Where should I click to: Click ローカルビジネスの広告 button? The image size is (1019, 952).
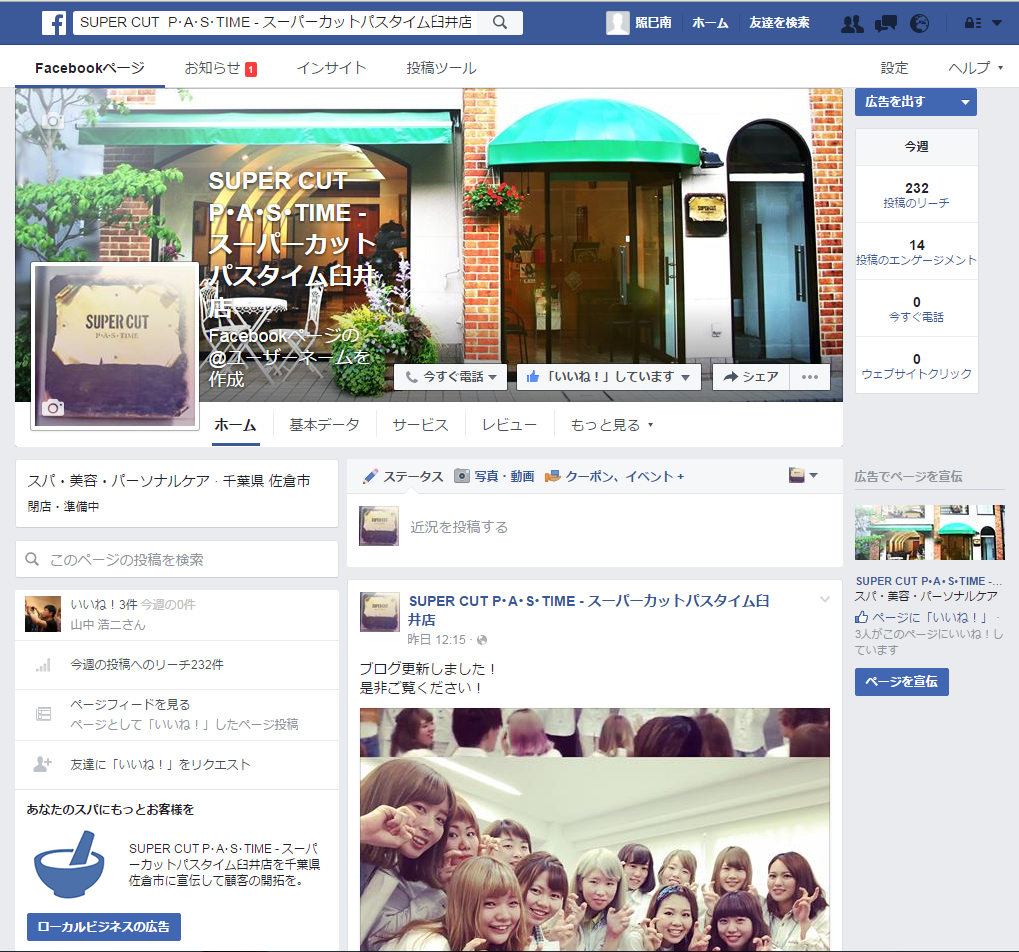pyautogui.click(x=104, y=927)
